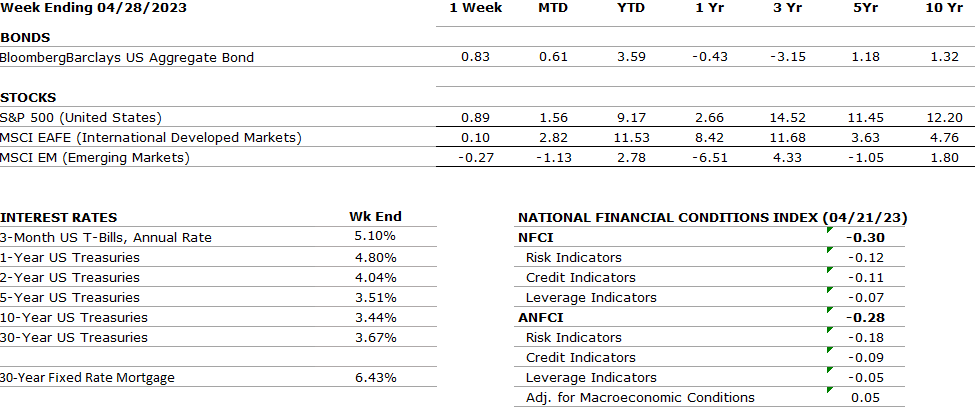Select Leverage Indicators value -0.05 under ANFCI
975x415 pixels.
pyautogui.click(x=866, y=377)
